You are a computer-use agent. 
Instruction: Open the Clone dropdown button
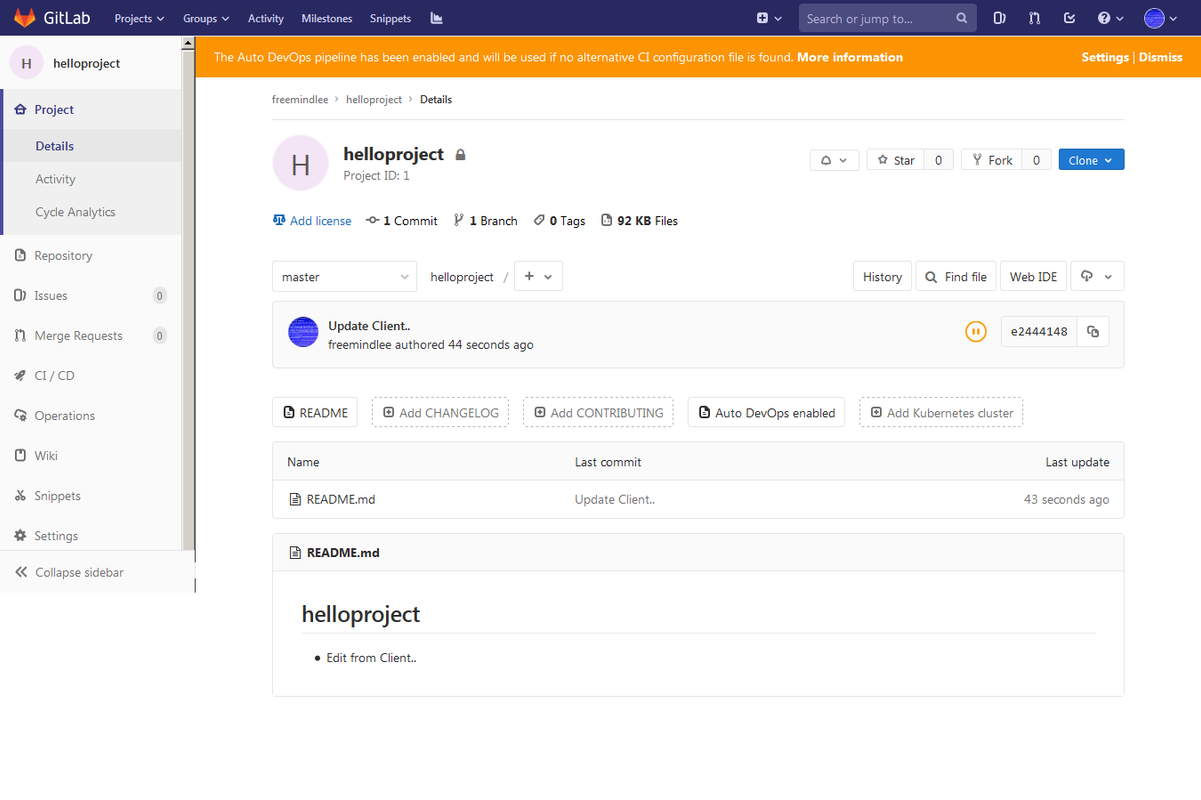tap(1091, 160)
